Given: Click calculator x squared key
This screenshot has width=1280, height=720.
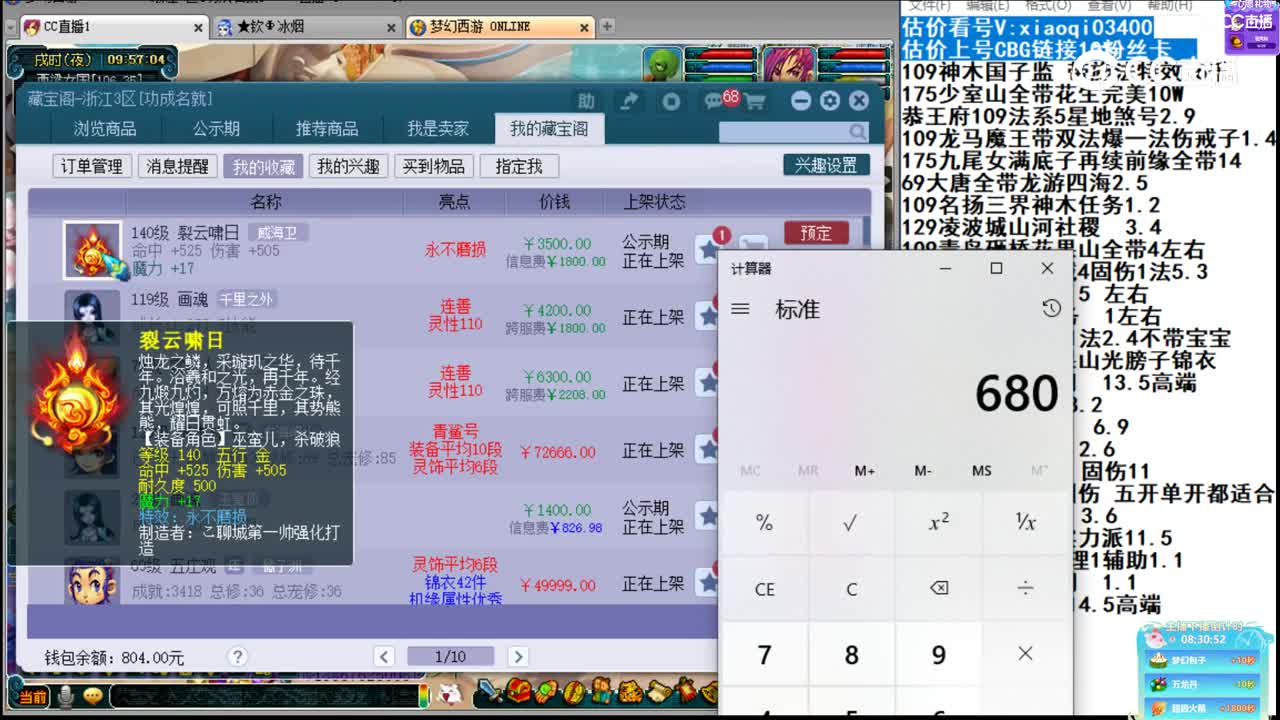Looking at the screenshot, I should coord(938,522).
